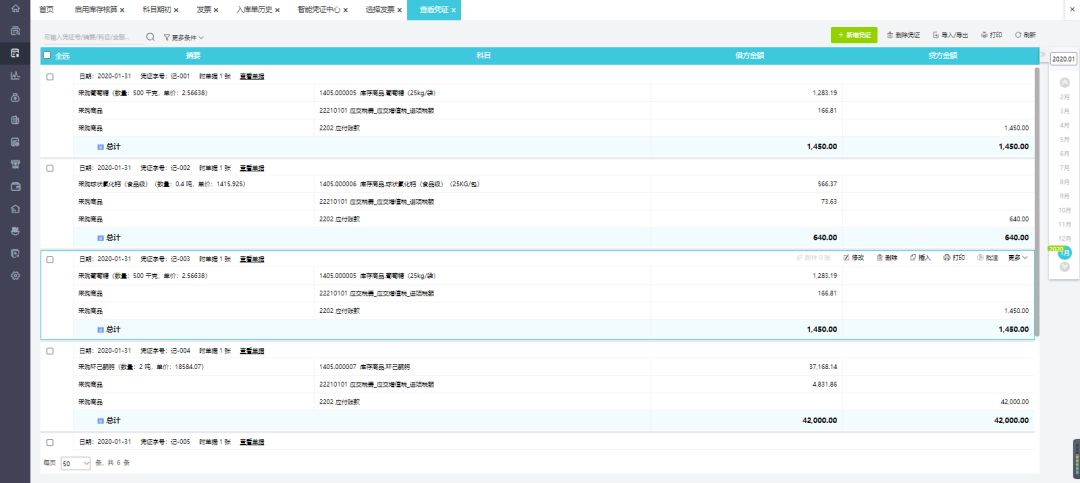
Task: Close the 发票 tab with its x
Action: [x=216, y=10]
